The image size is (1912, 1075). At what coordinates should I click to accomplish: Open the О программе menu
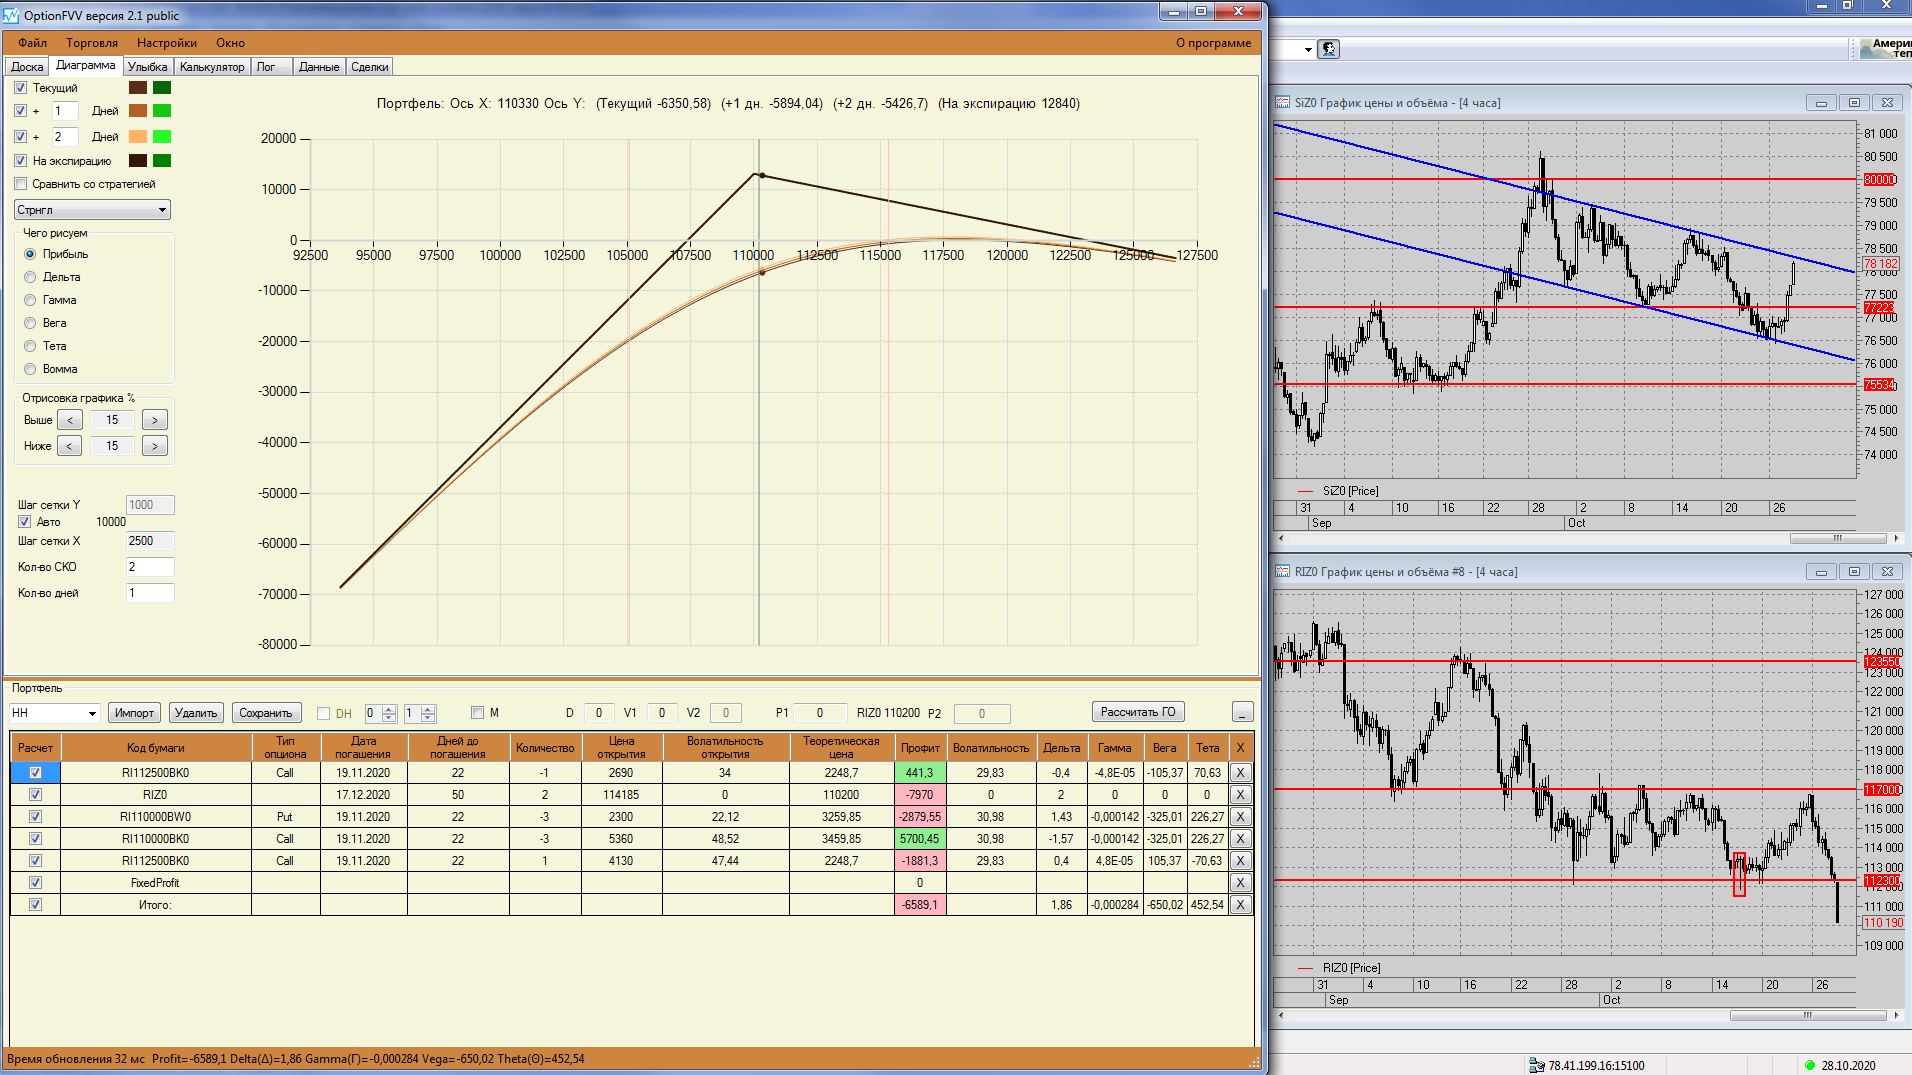[x=1213, y=43]
